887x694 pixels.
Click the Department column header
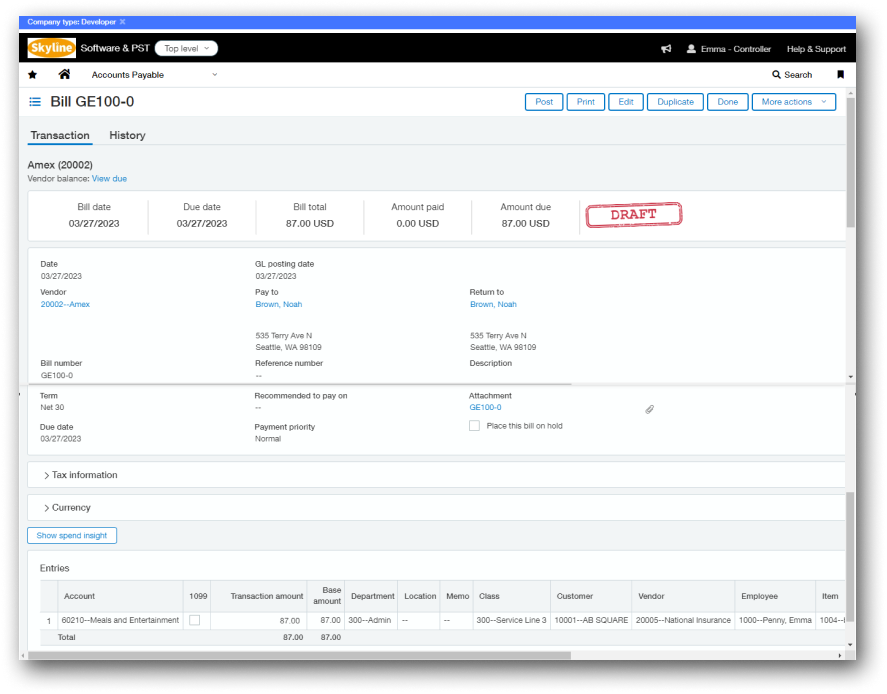[371, 596]
